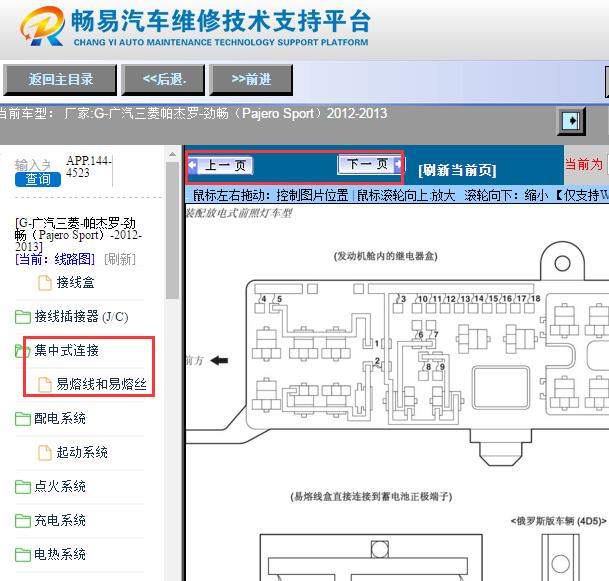Click the 返回主目录 button
Screen dimensions: 609x581
60,80
